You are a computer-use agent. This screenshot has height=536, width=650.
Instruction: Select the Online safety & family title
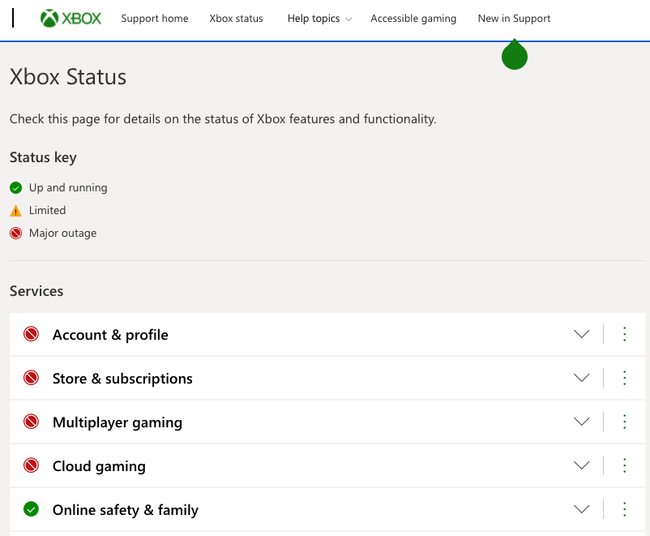pyautogui.click(x=125, y=510)
